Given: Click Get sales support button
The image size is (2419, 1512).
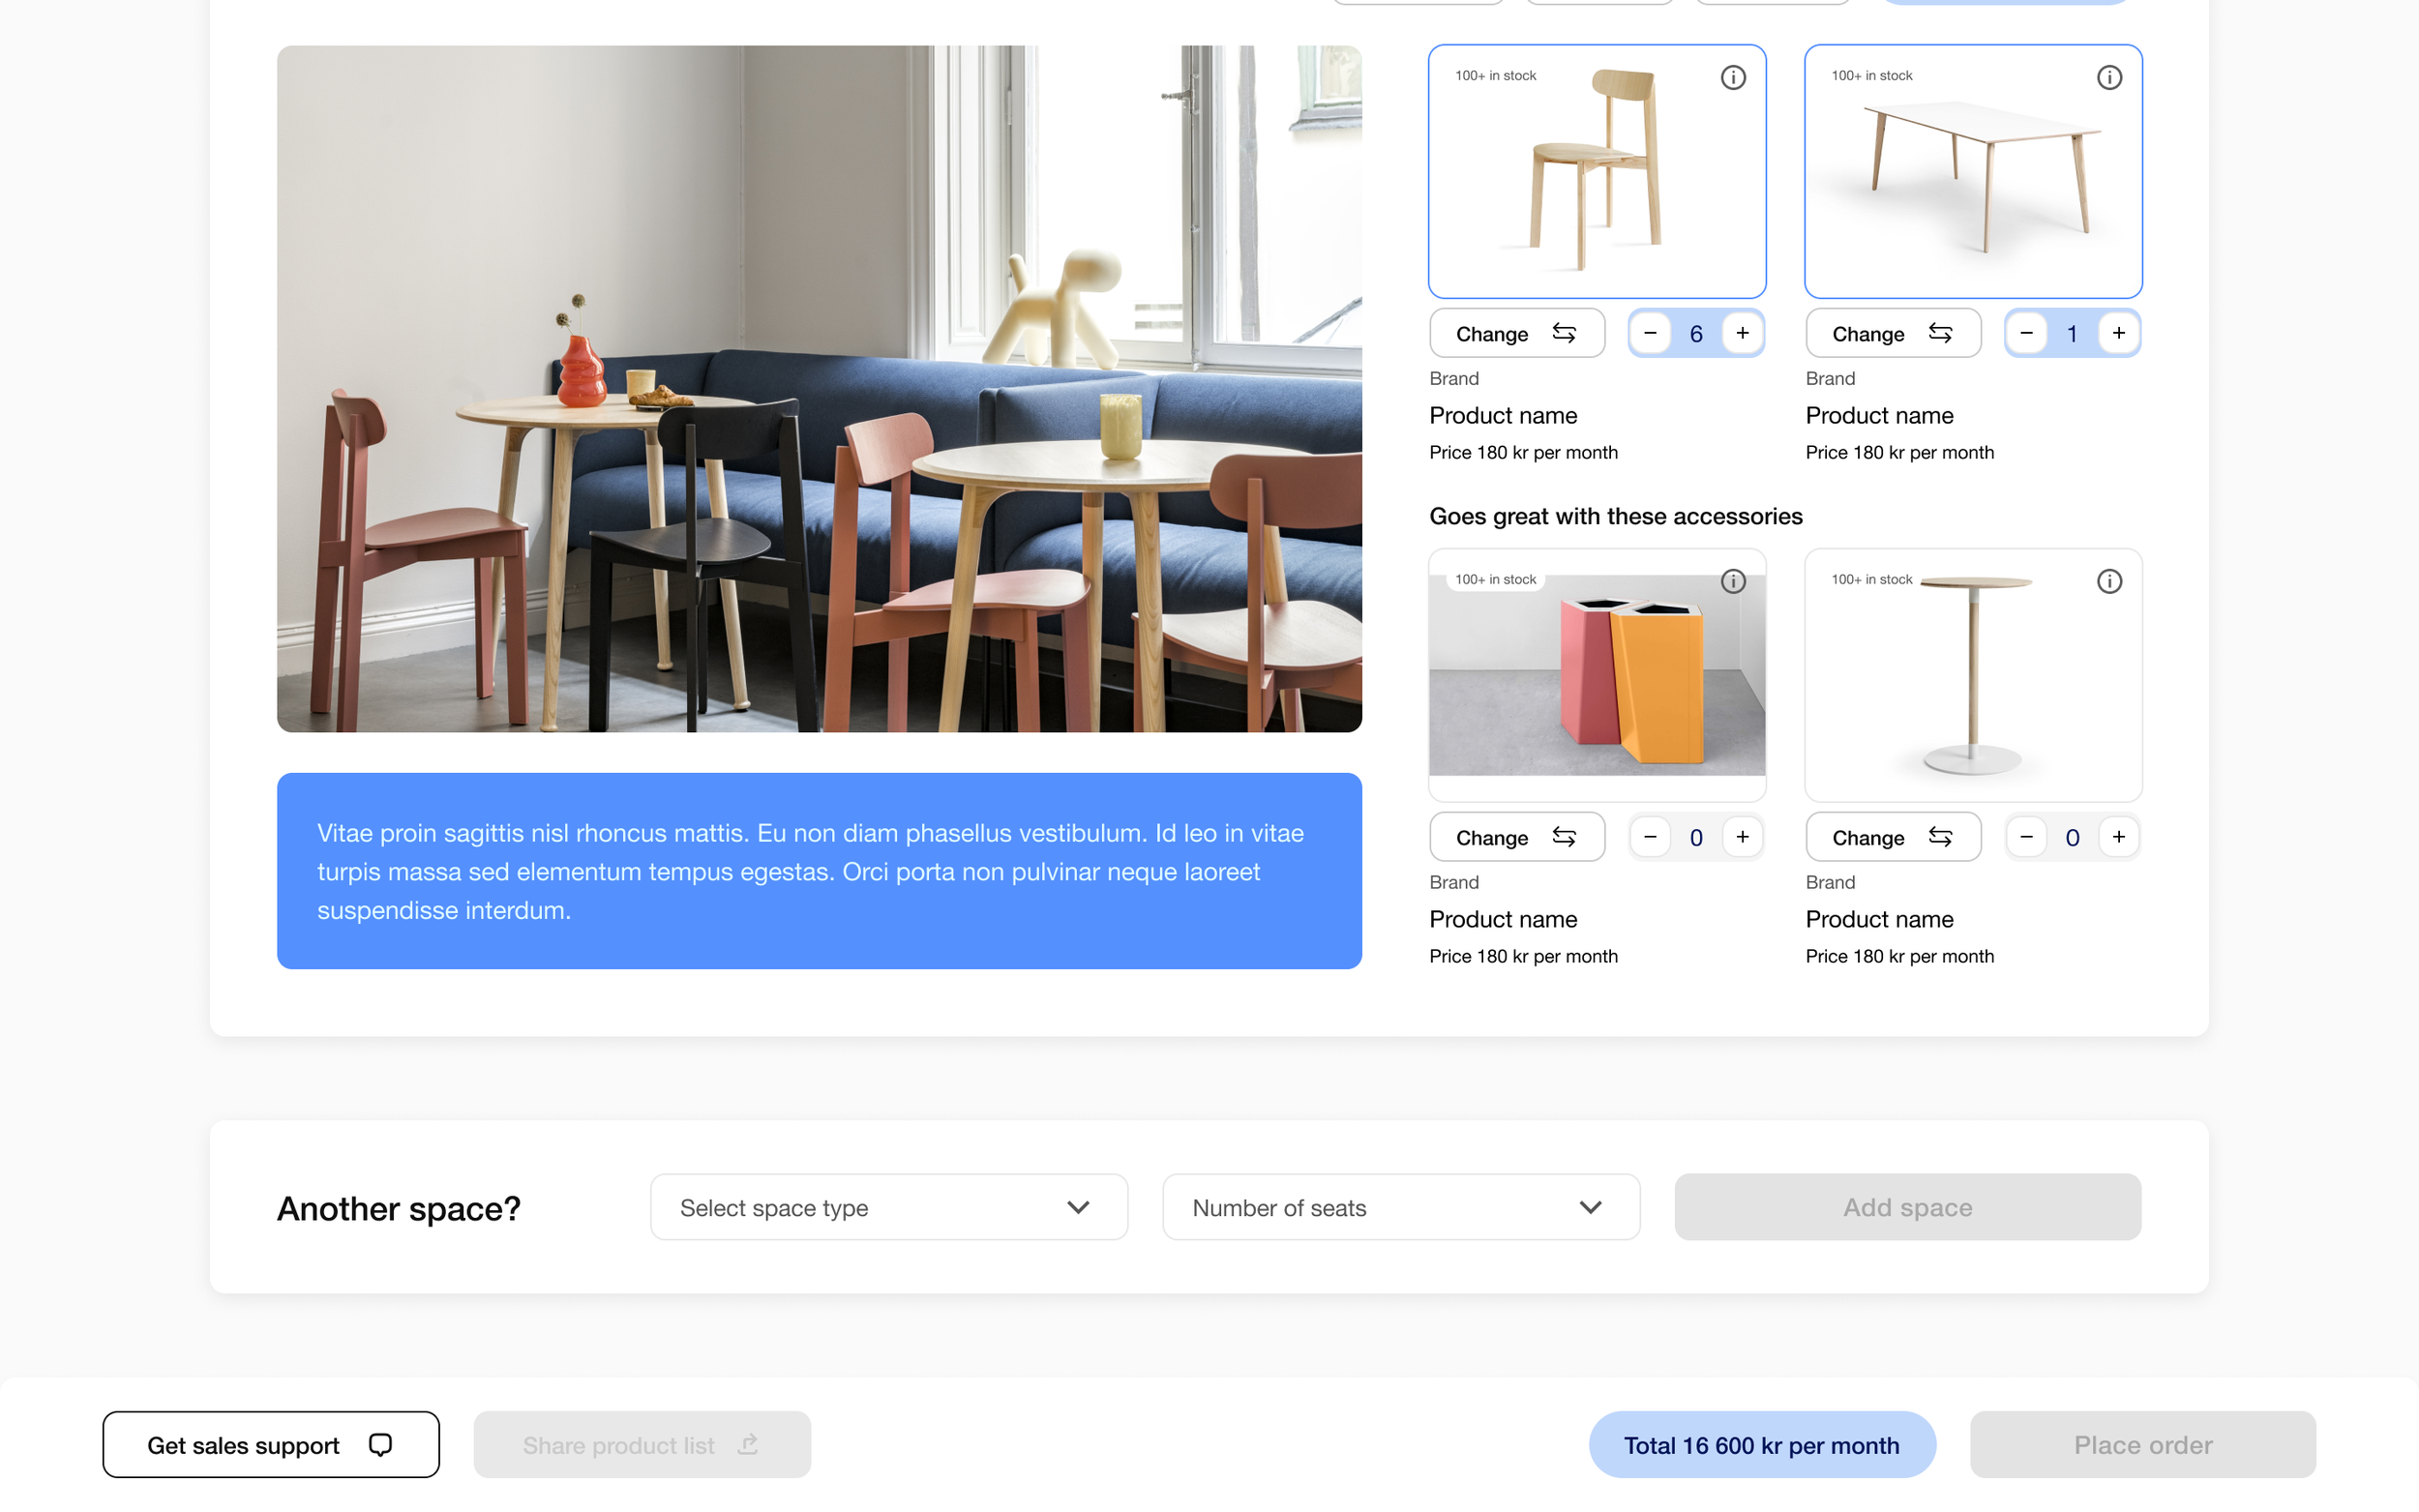Looking at the screenshot, I should pos(270,1444).
